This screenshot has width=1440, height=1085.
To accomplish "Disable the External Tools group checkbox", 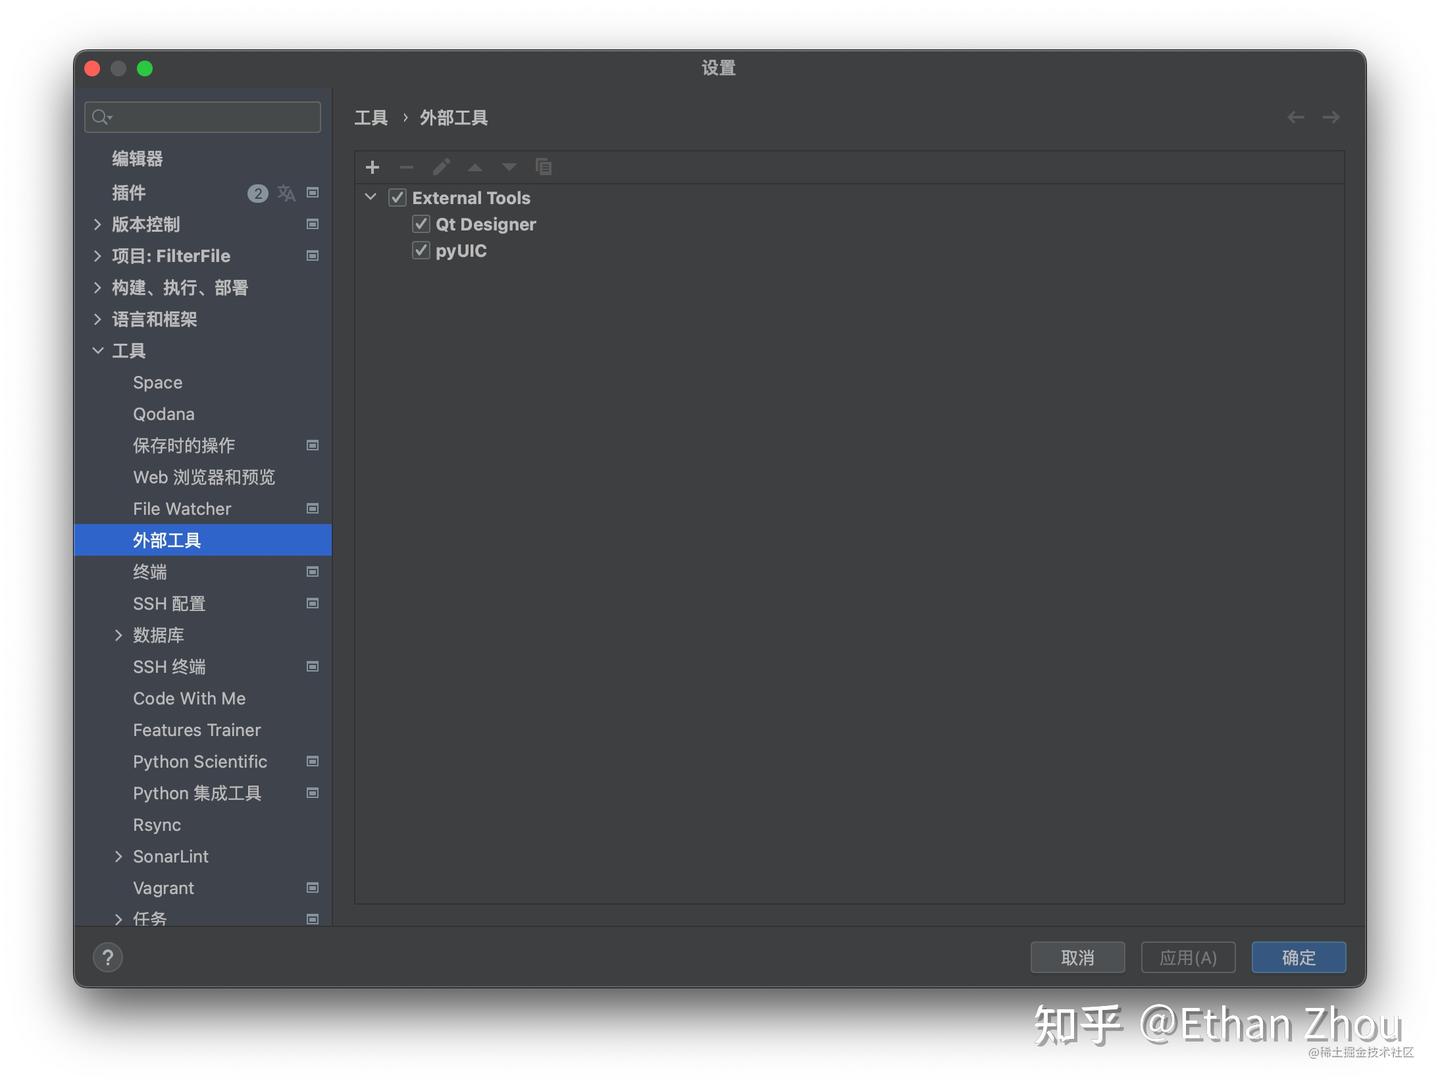I will (x=397, y=197).
